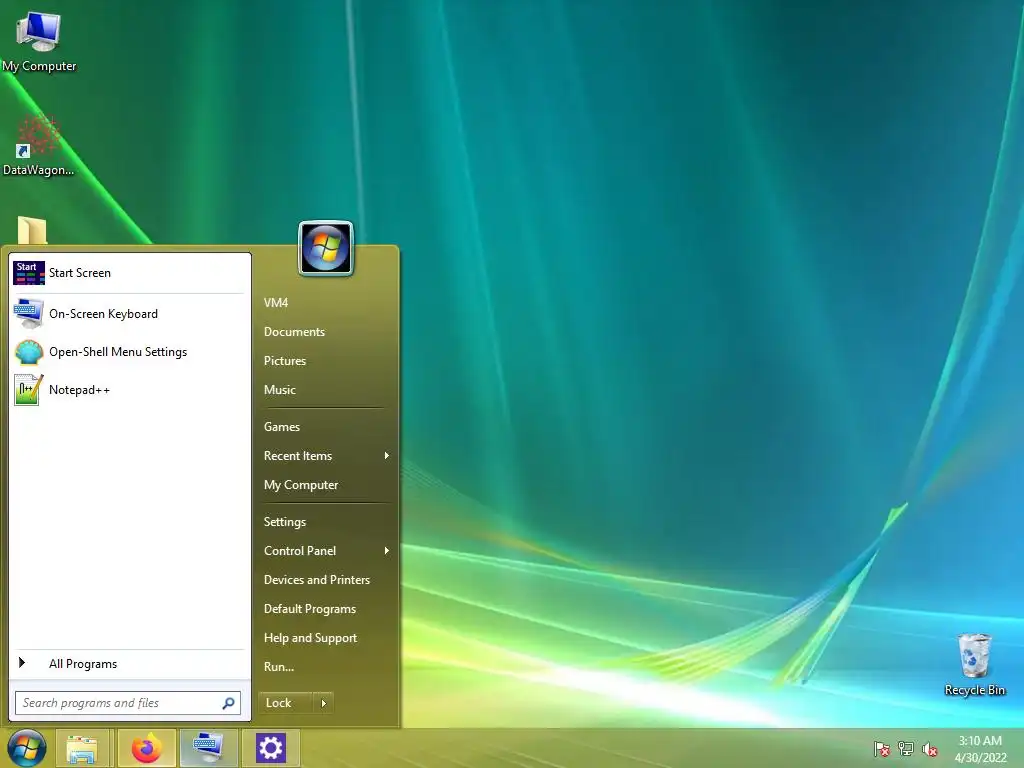Click the muted volume tray icon

pyautogui.click(x=930, y=749)
